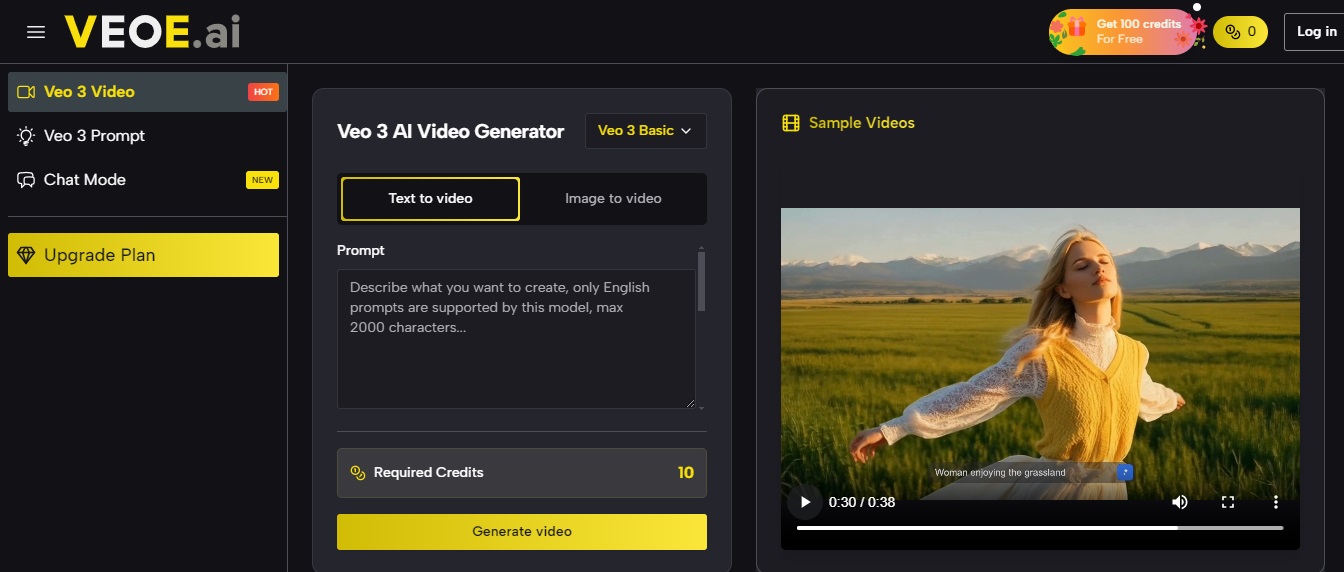Click the Get 100 credits banner
Image resolution: width=1344 pixels, height=572 pixels.
(1122, 32)
